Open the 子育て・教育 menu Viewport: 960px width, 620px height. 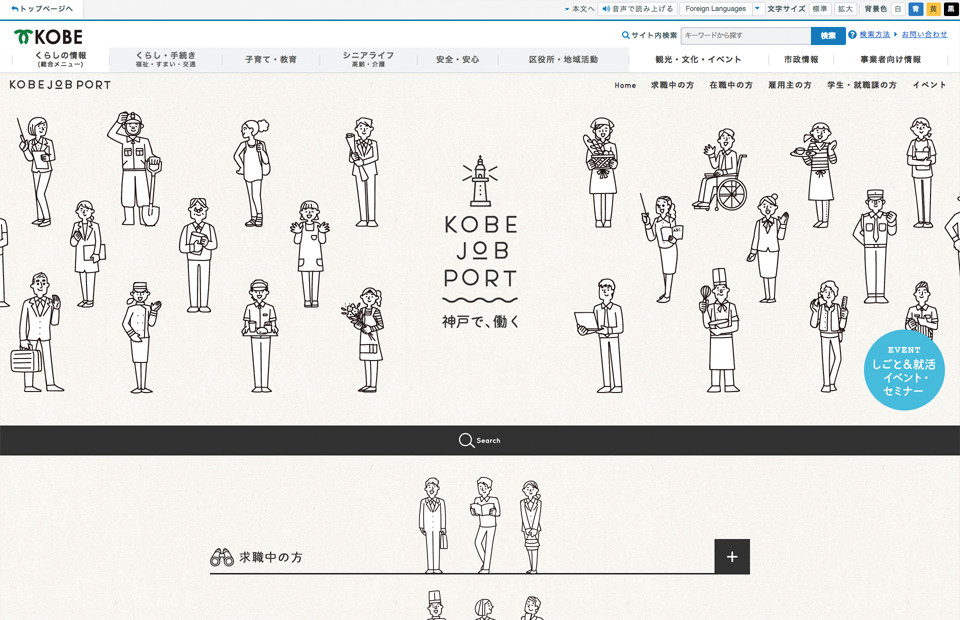point(271,59)
